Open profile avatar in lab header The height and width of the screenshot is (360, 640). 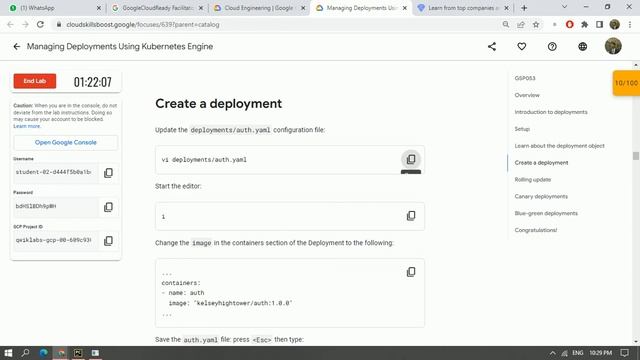pyautogui.click(x=613, y=46)
